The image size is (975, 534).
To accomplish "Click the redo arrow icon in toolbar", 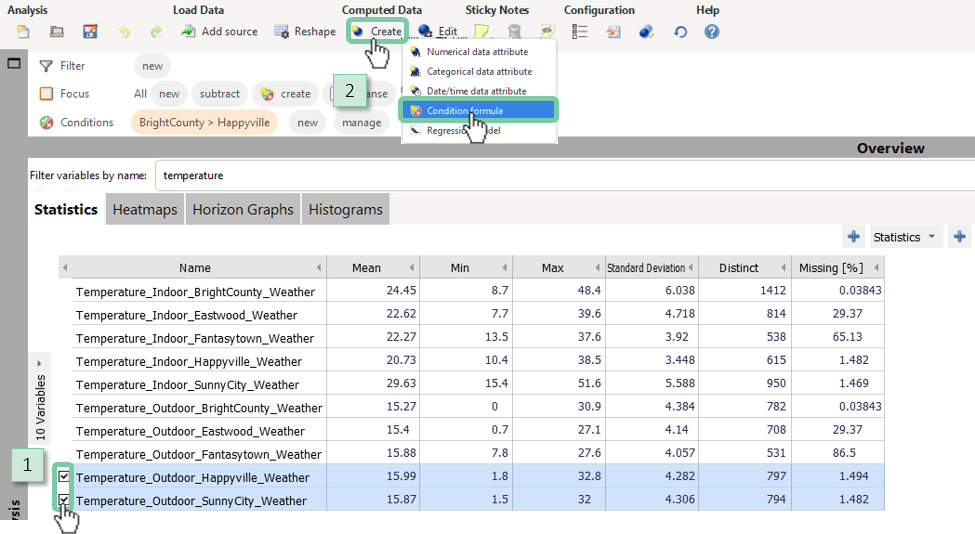I will (x=156, y=32).
